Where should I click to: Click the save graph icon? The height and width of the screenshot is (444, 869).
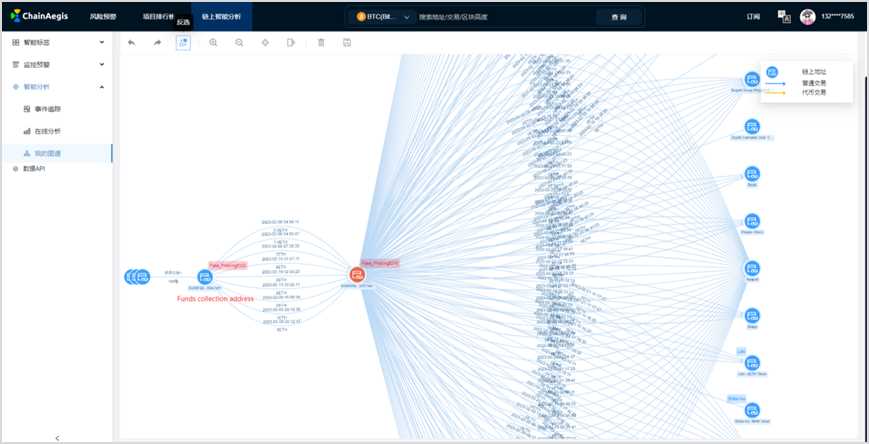tap(347, 43)
